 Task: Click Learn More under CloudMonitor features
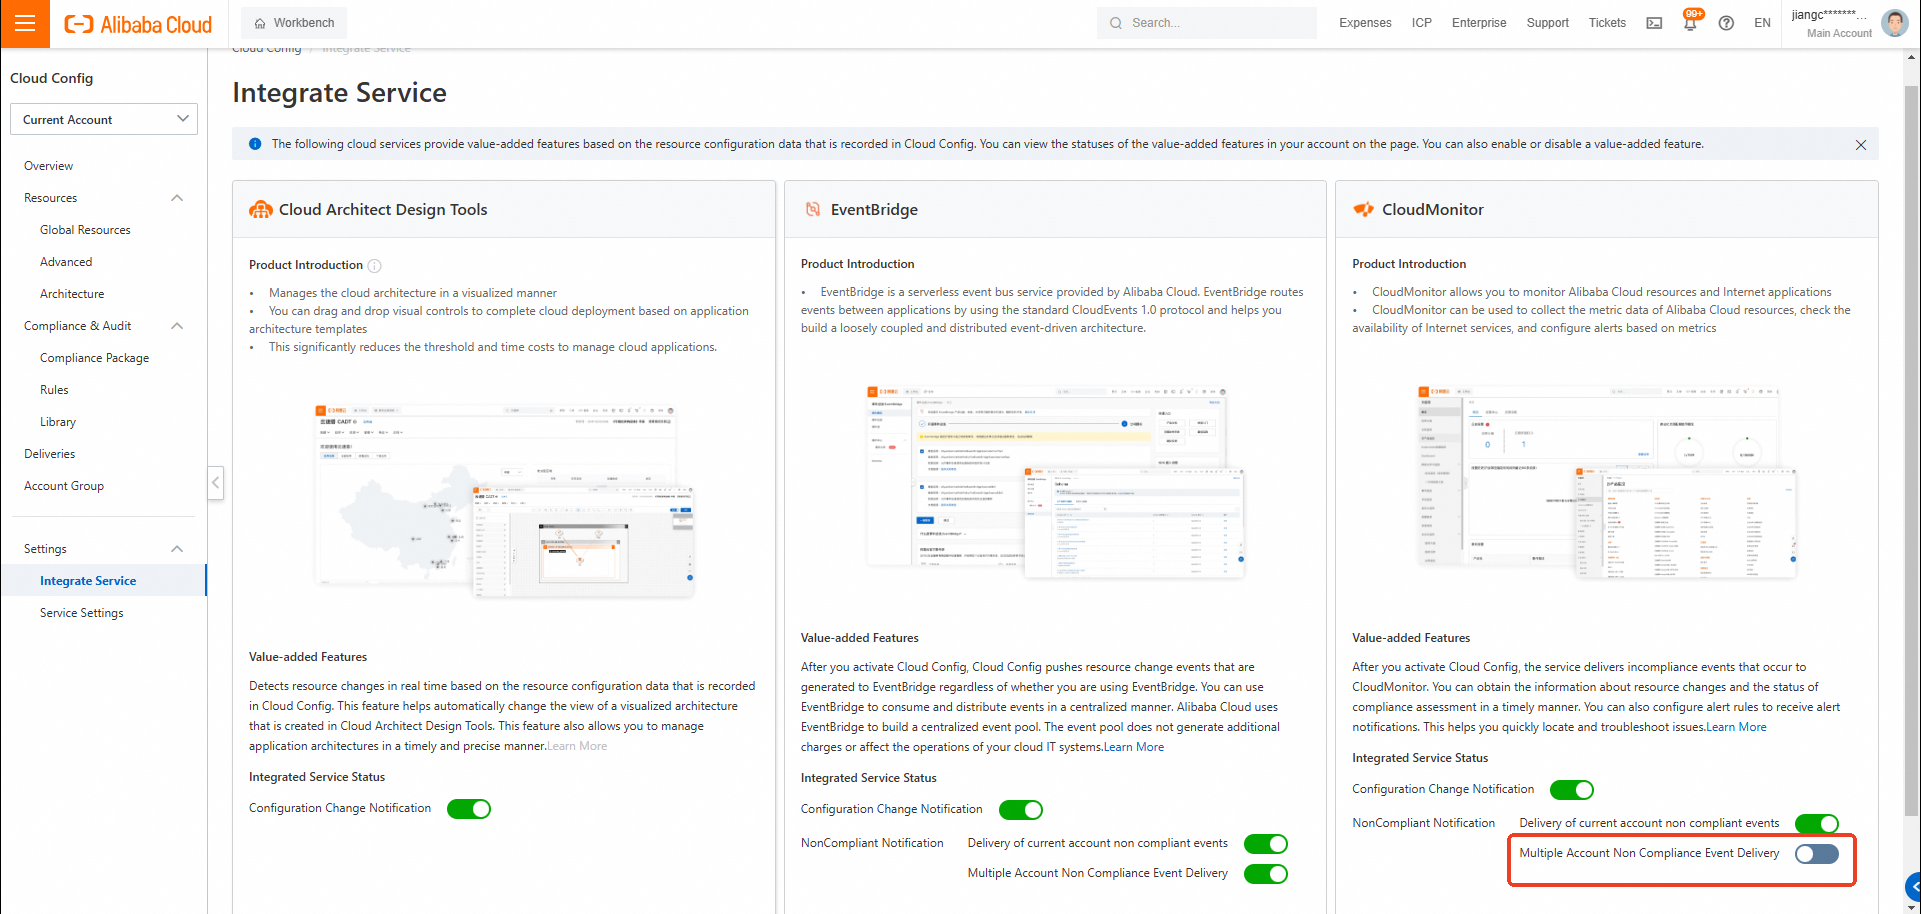point(1736,727)
